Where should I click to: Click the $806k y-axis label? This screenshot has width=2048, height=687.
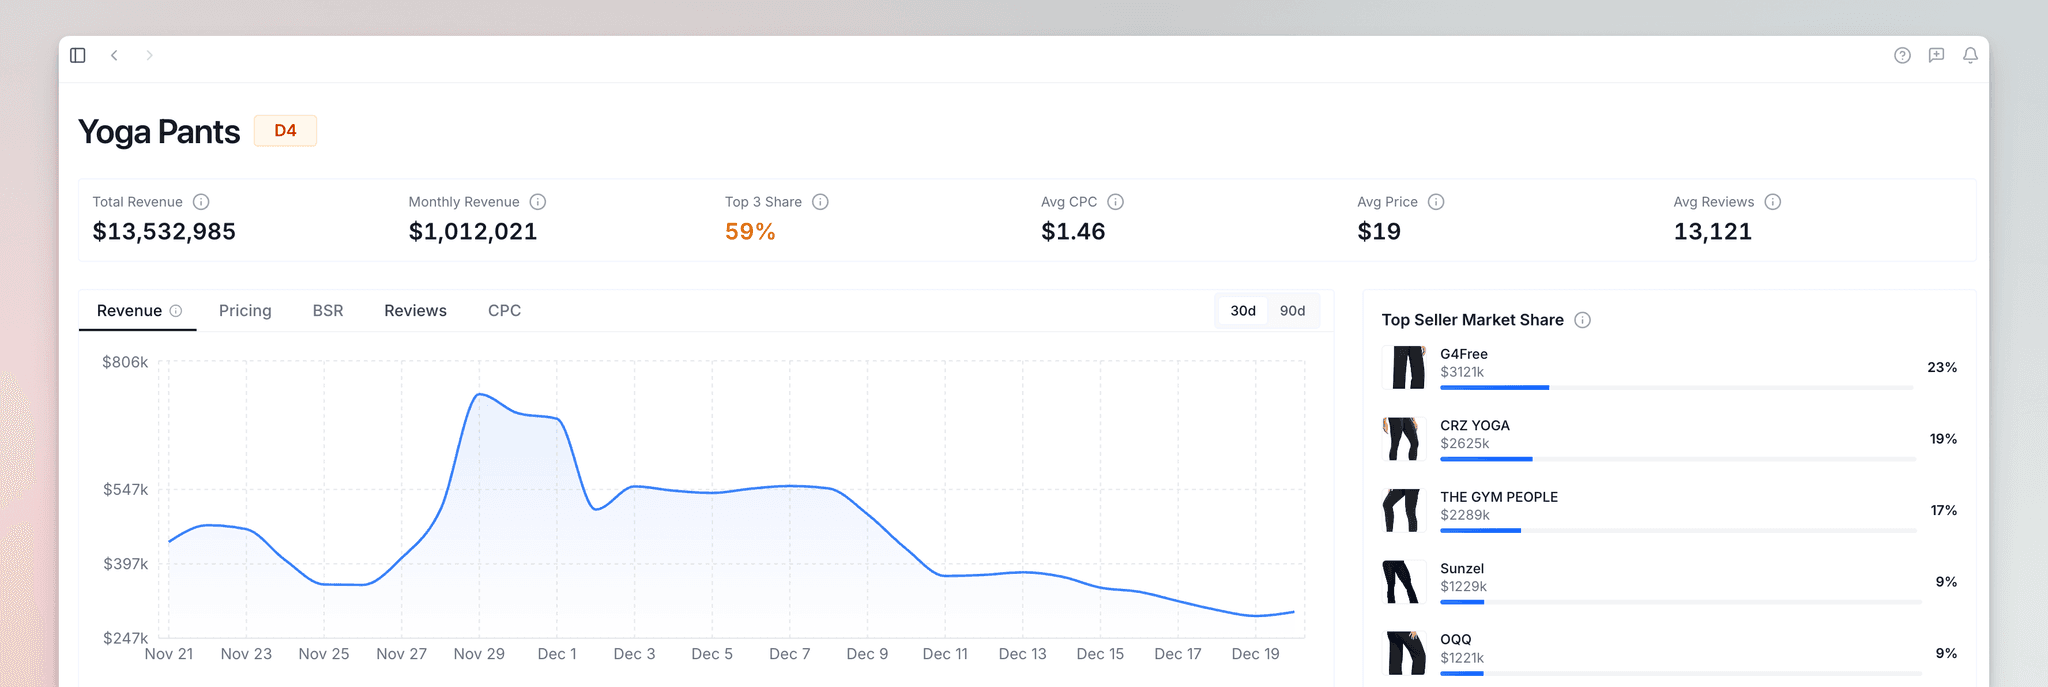(x=125, y=362)
